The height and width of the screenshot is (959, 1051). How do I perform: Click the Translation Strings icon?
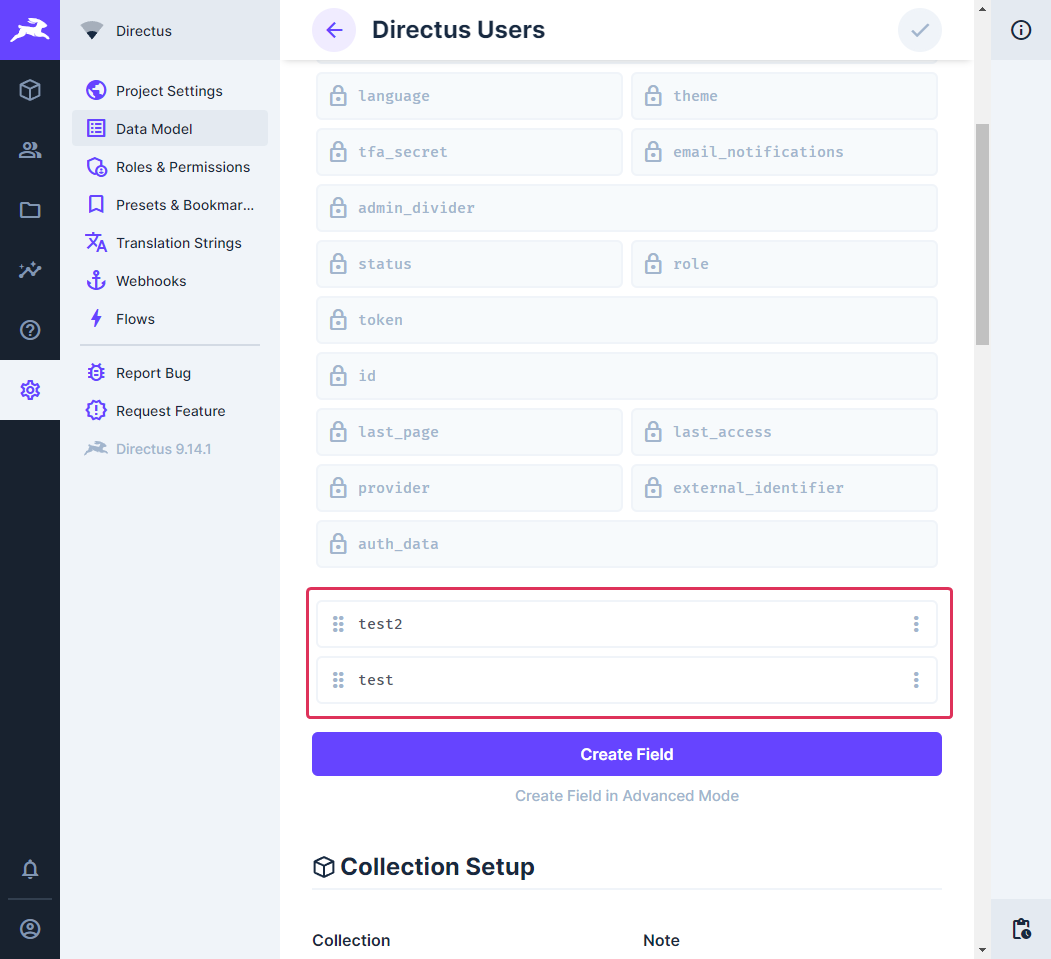click(x=96, y=242)
